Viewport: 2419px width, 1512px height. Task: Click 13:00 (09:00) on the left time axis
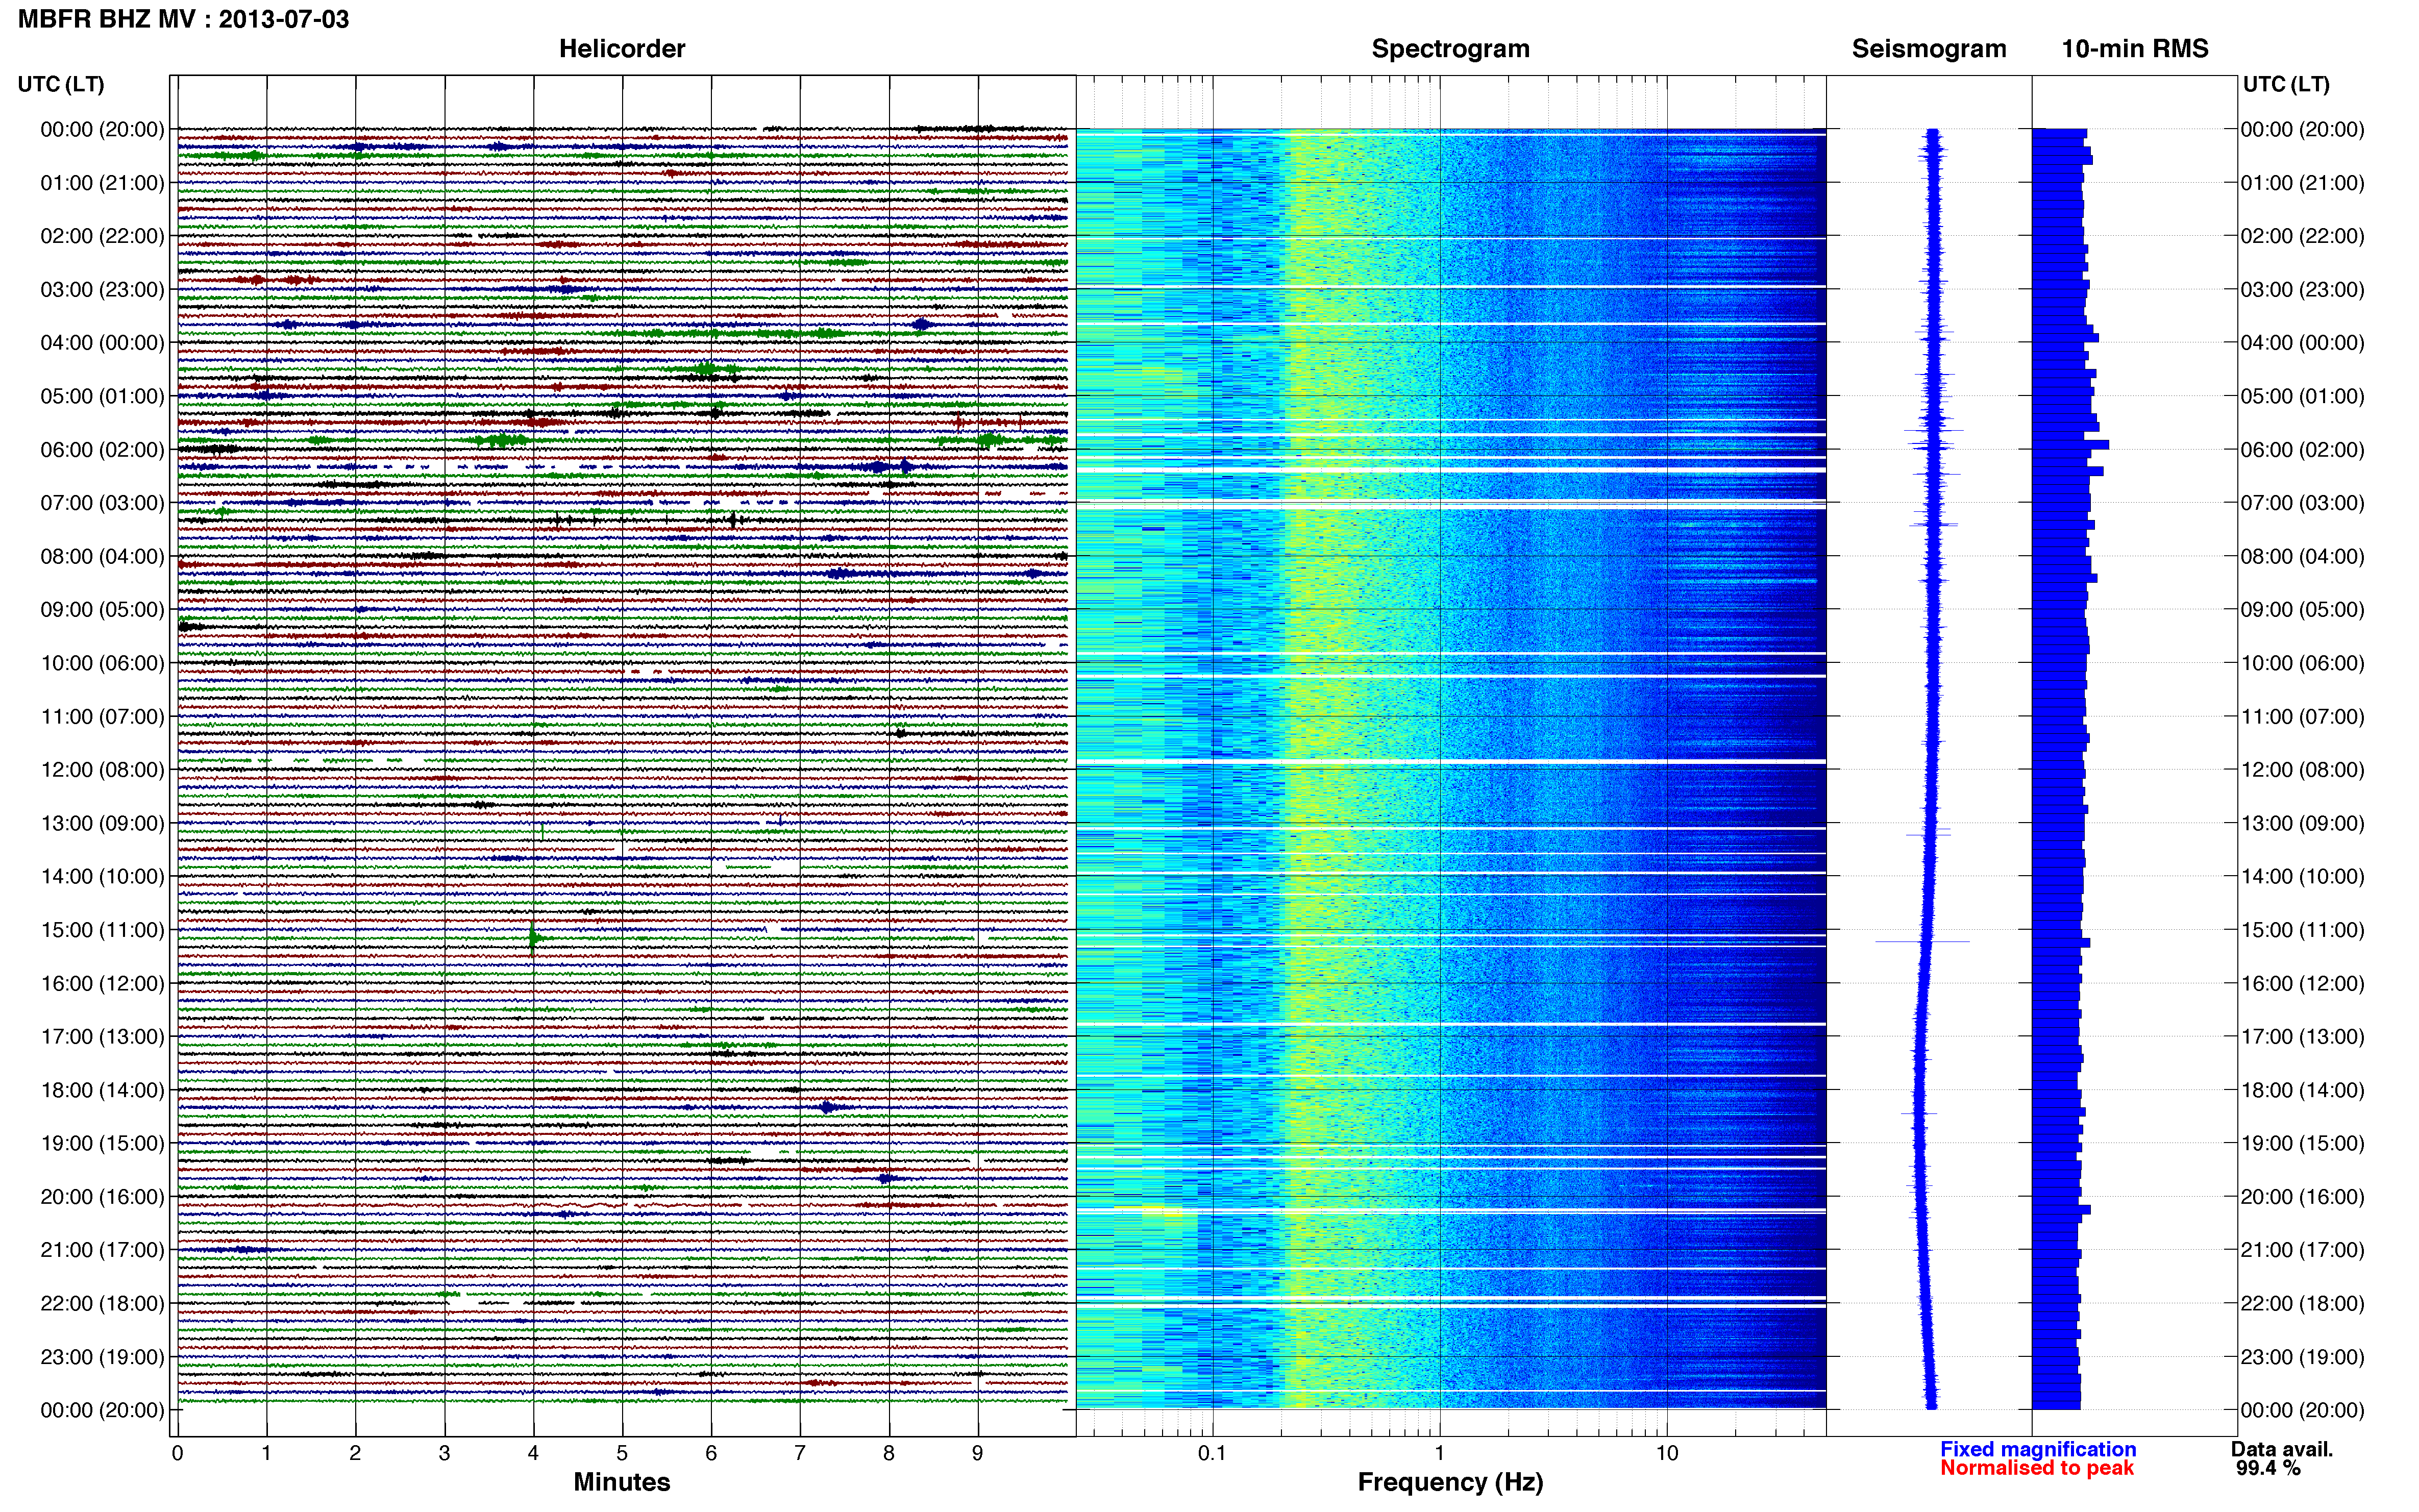coord(102,824)
